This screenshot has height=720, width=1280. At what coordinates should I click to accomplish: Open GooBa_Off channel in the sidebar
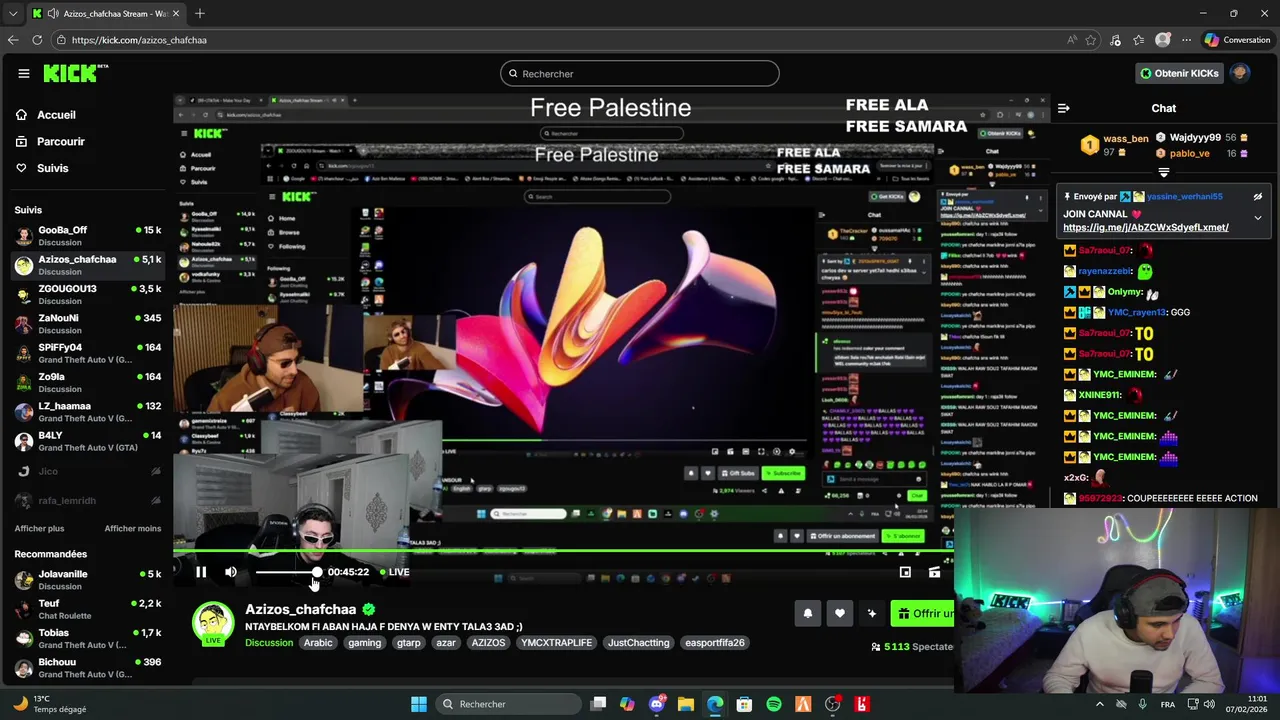tap(88, 236)
